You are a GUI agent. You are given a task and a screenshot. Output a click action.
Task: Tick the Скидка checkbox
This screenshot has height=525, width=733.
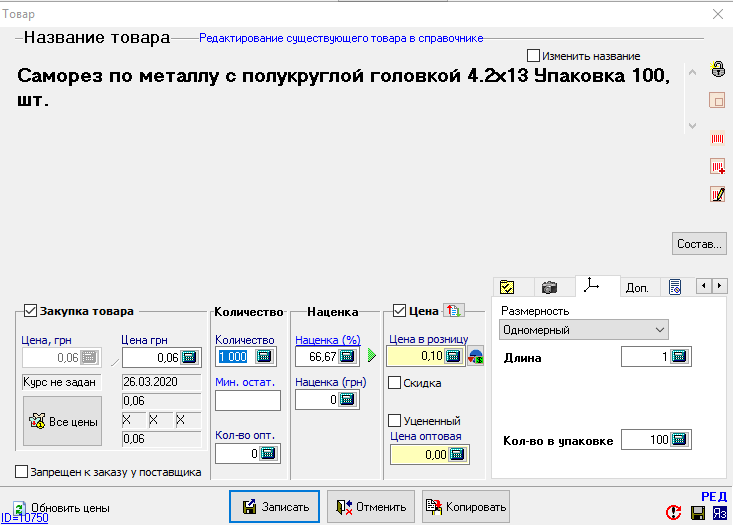pyautogui.click(x=395, y=382)
